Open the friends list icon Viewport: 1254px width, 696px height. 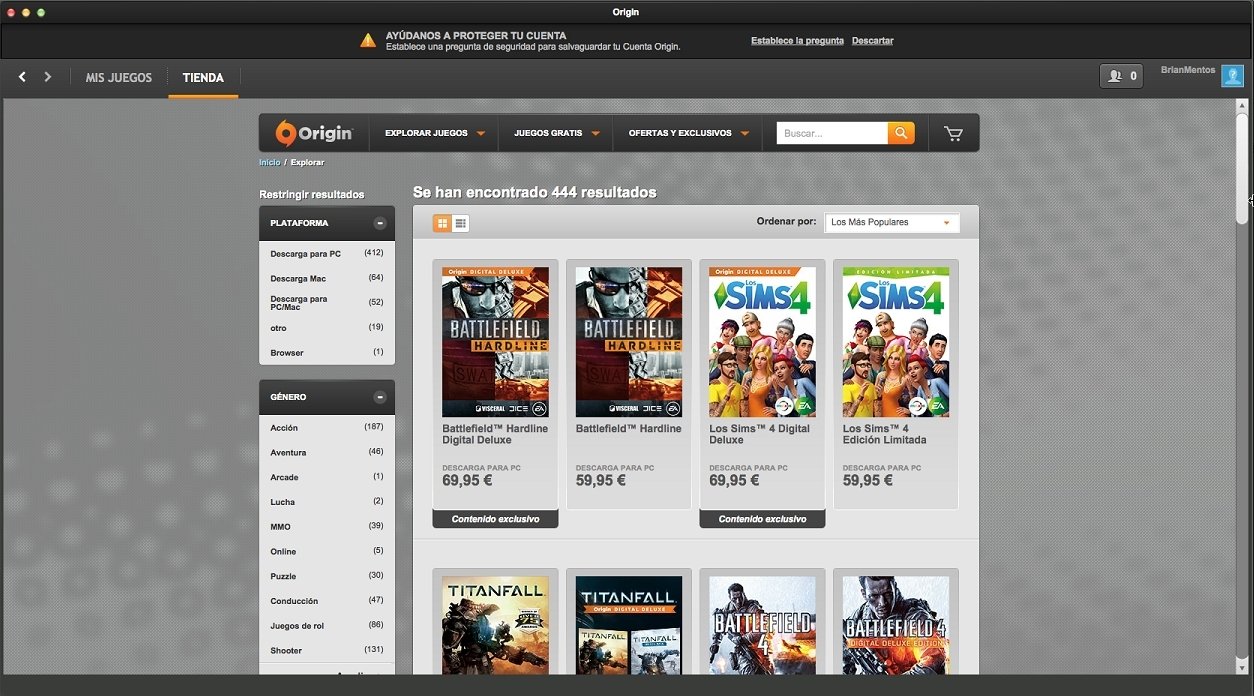[1121, 76]
